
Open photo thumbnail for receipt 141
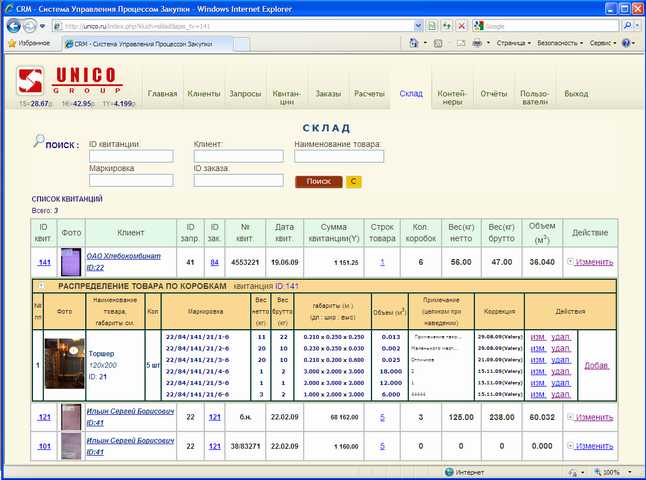pyautogui.click(x=71, y=262)
